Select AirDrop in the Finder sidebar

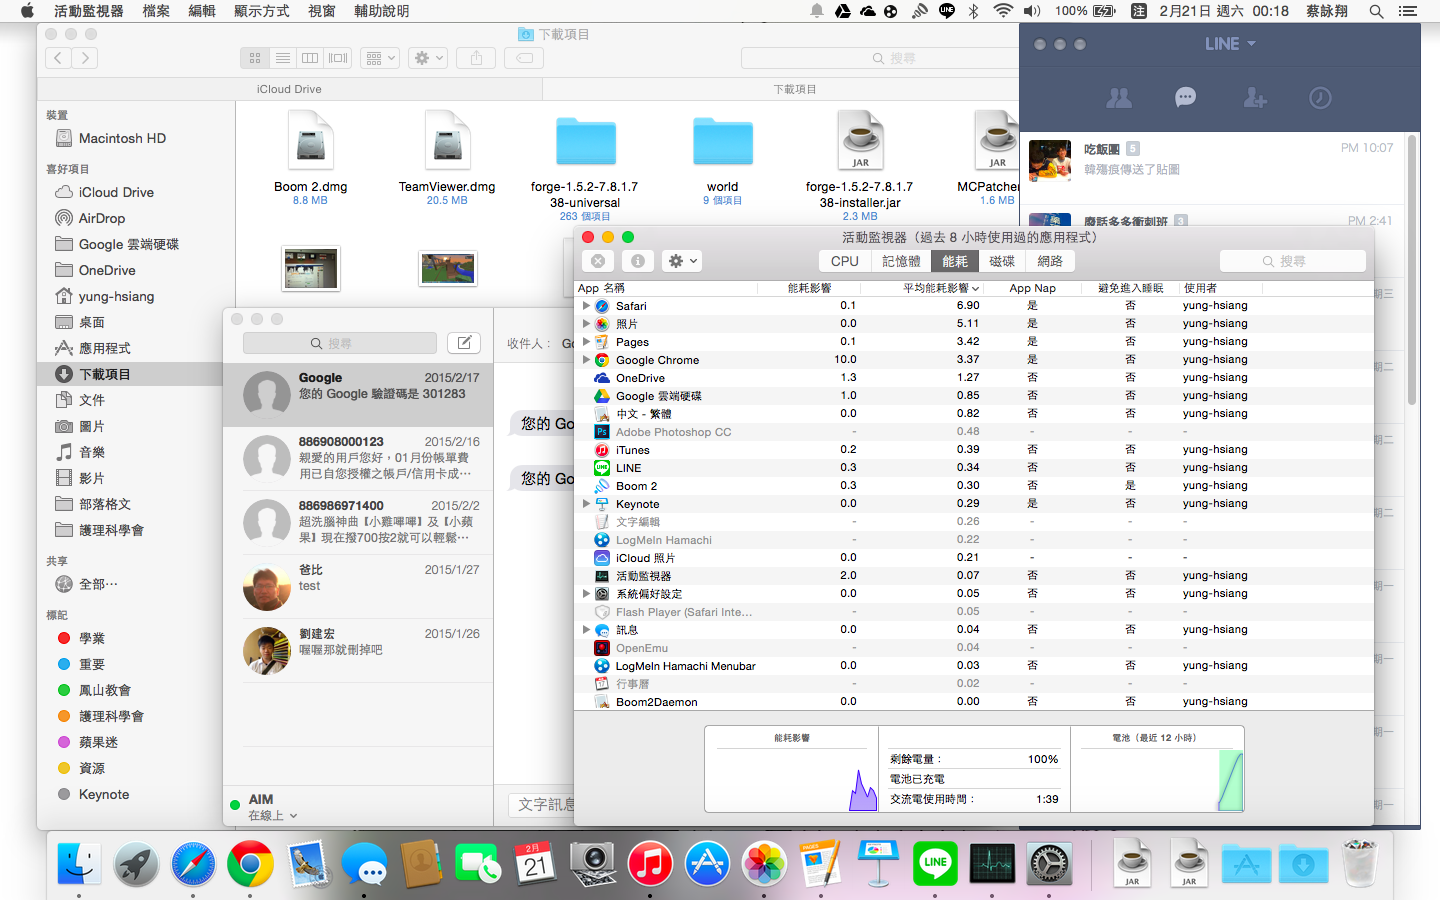click(x=102, y=218)
